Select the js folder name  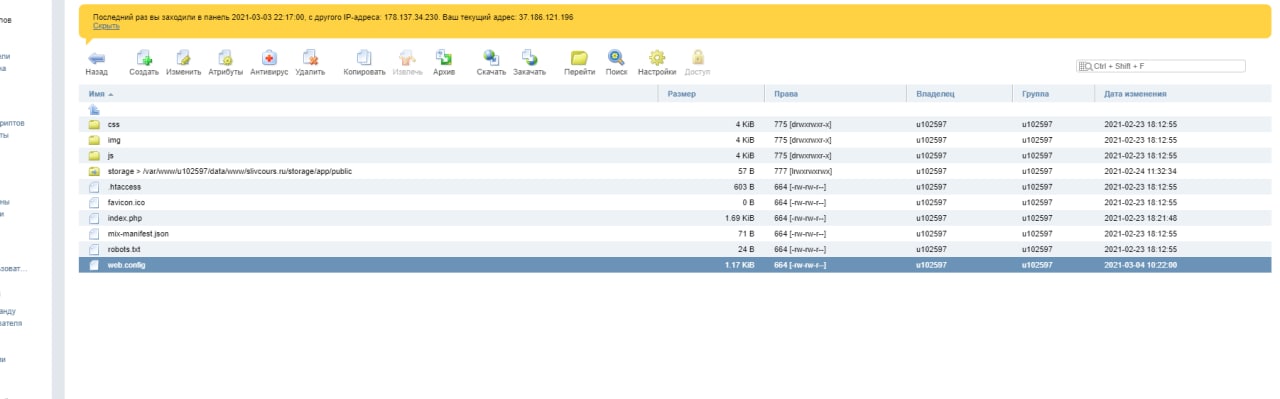coord(111,156)
